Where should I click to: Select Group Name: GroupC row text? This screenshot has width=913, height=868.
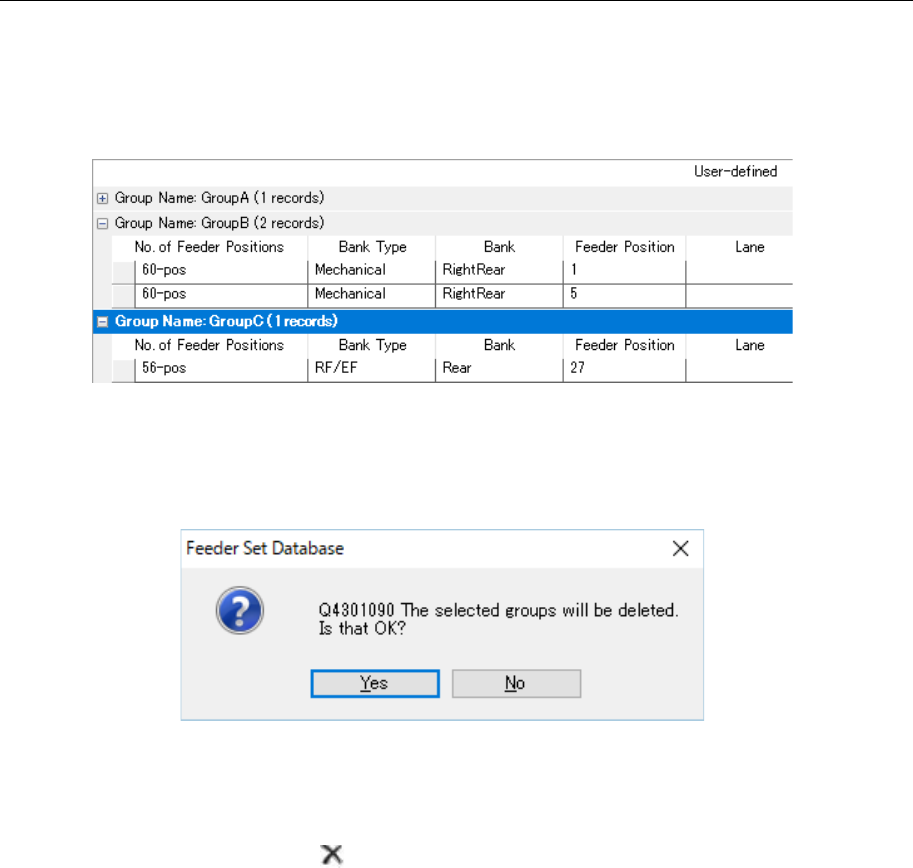click(226, 321)
